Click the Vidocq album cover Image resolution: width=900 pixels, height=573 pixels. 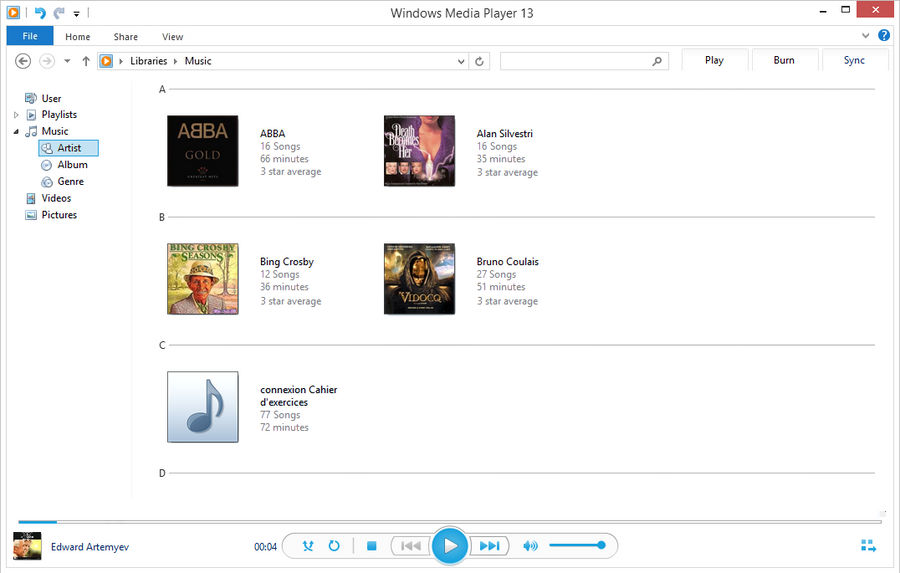[x=420, y=279]
